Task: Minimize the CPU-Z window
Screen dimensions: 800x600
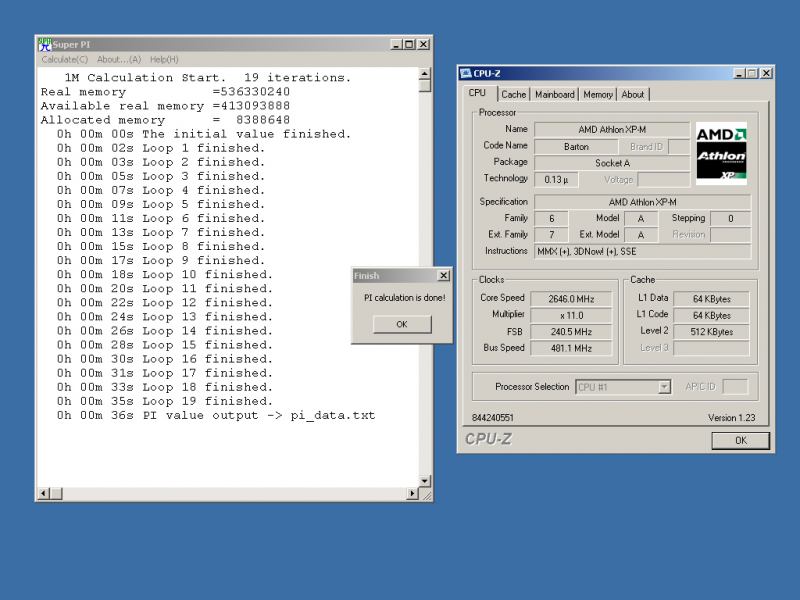Action: (x=740, y=73)
